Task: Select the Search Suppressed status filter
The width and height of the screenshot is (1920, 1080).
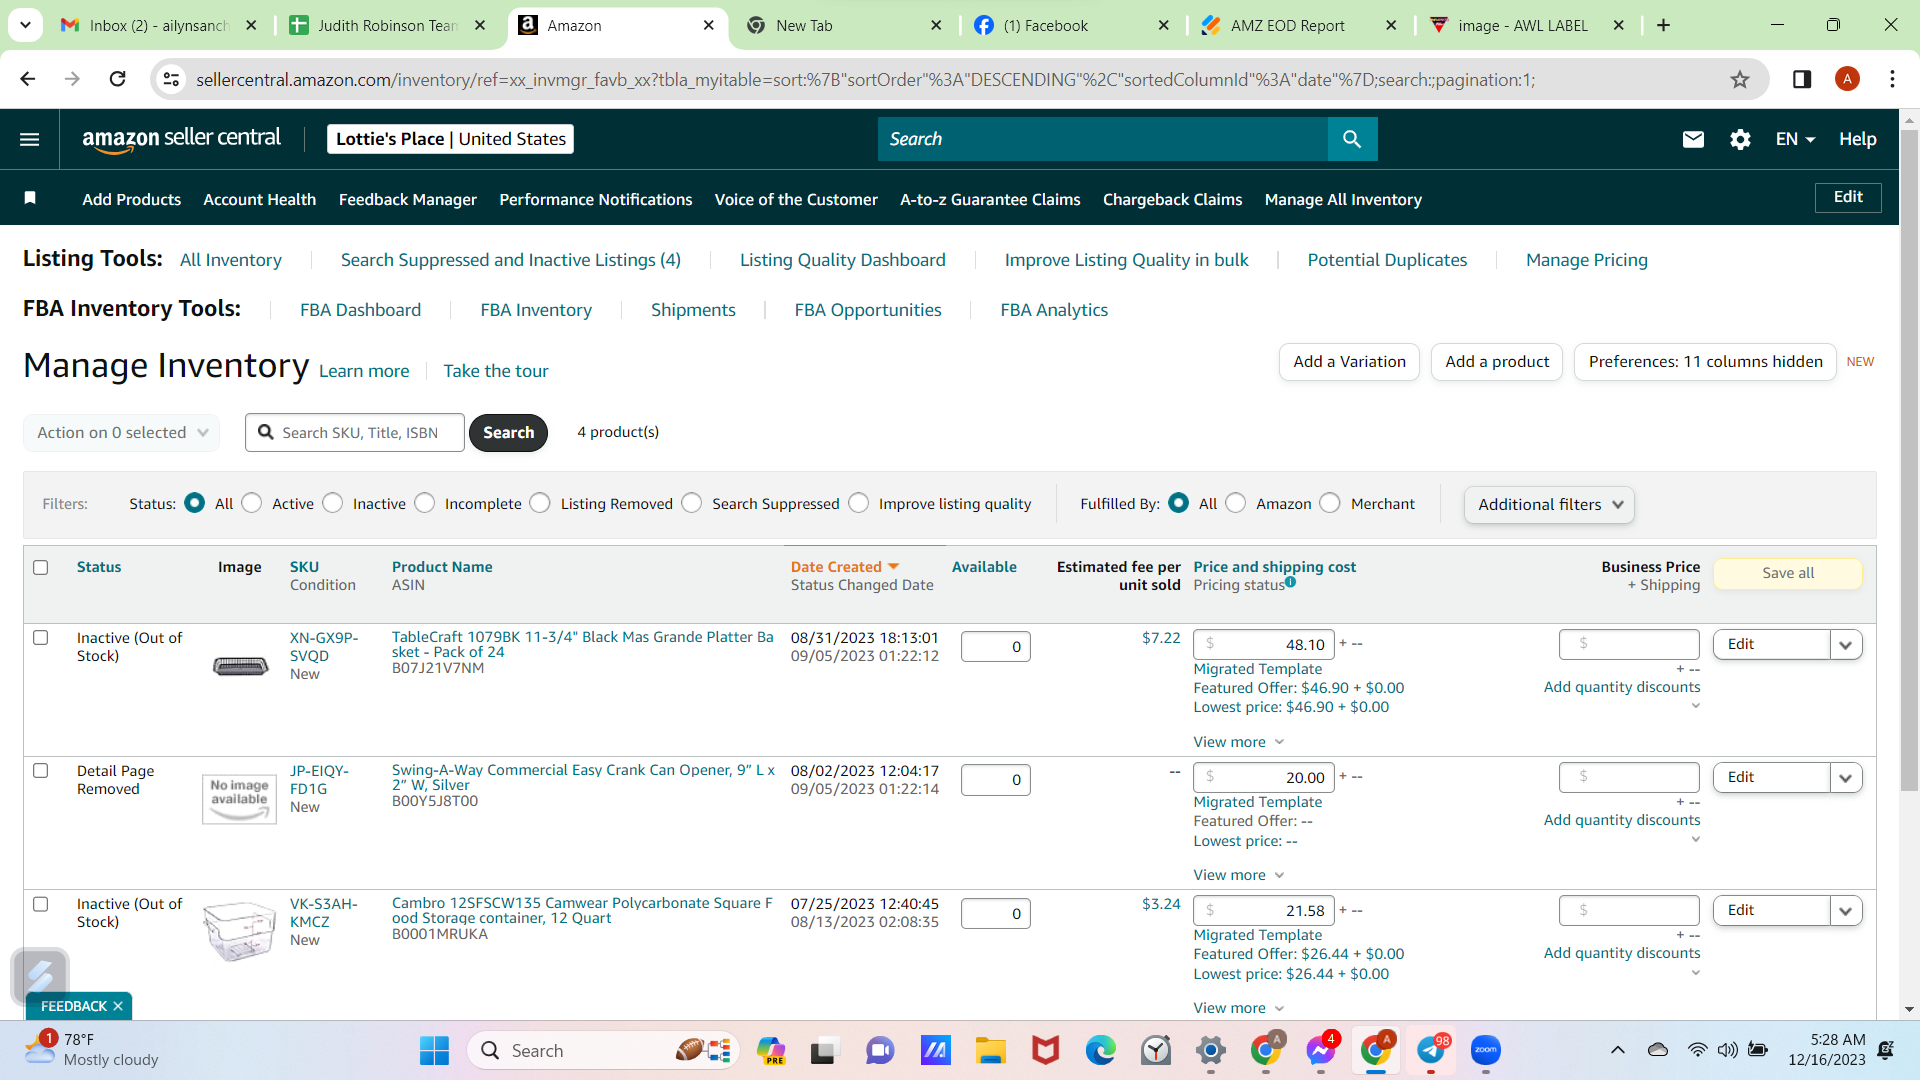Action: 692,503
